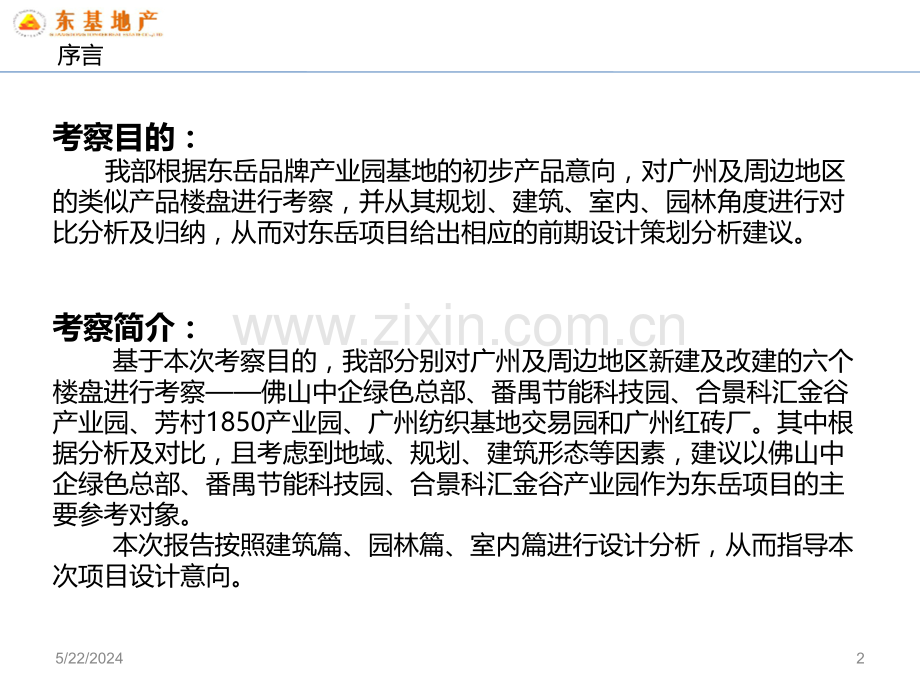Click slide page number 2
This screenshot has height=690, width=920.
click(860, 658)
